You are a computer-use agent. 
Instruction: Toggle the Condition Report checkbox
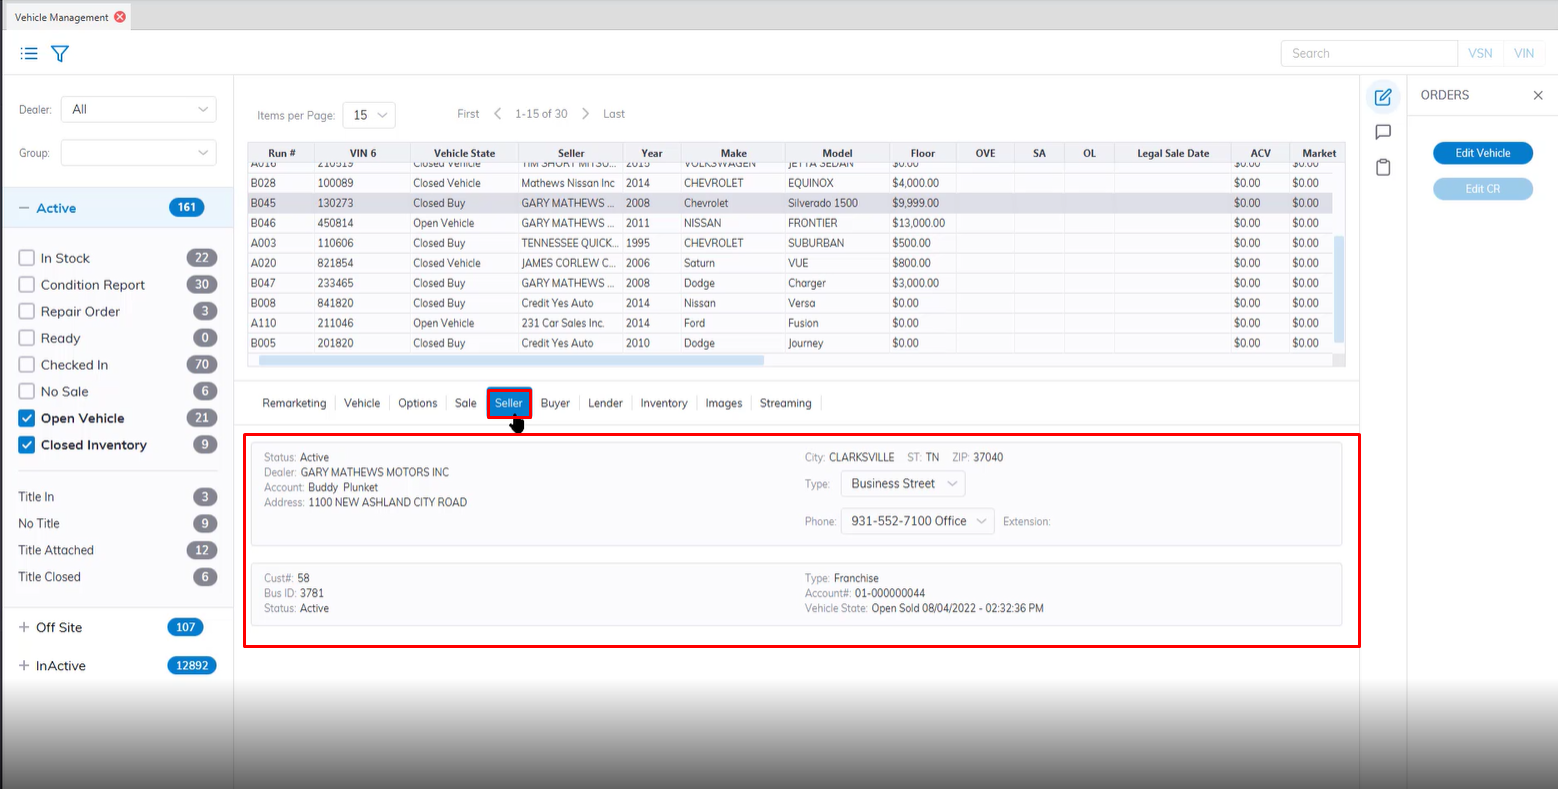click(27, 285)
